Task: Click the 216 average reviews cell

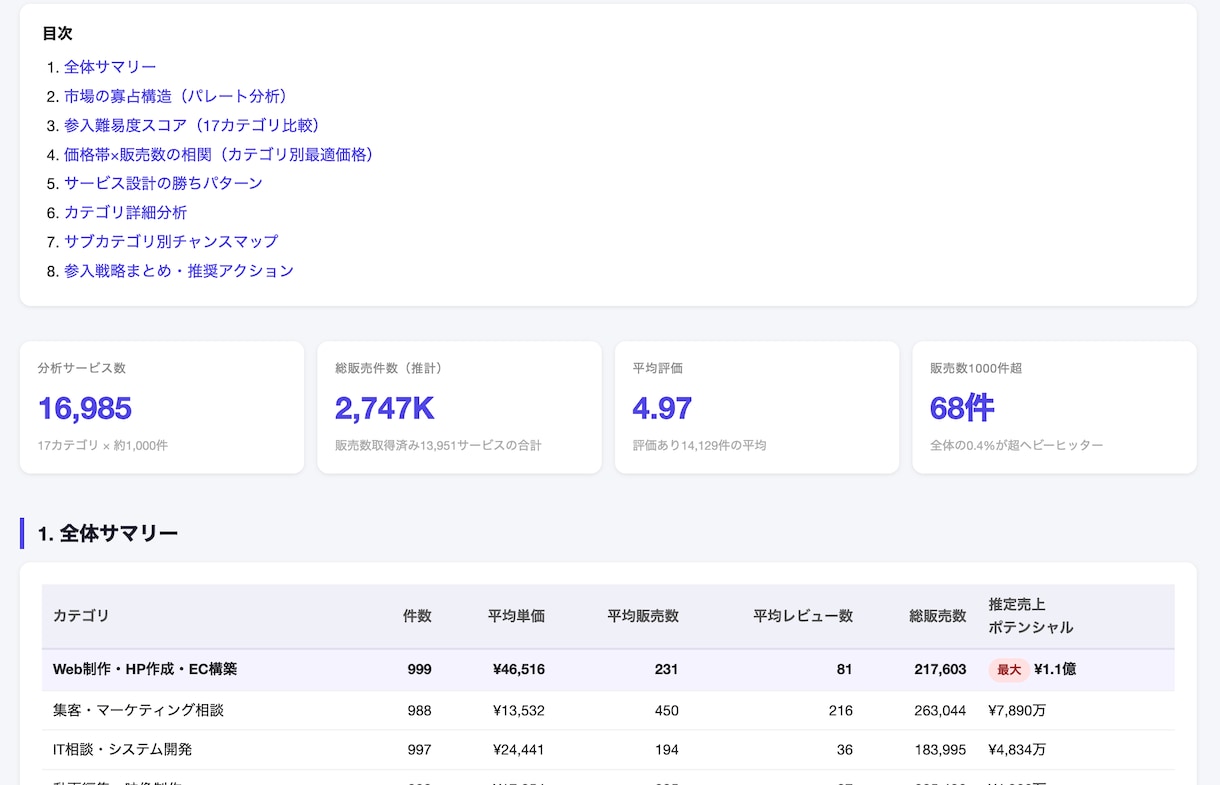Action: (841, 711)
